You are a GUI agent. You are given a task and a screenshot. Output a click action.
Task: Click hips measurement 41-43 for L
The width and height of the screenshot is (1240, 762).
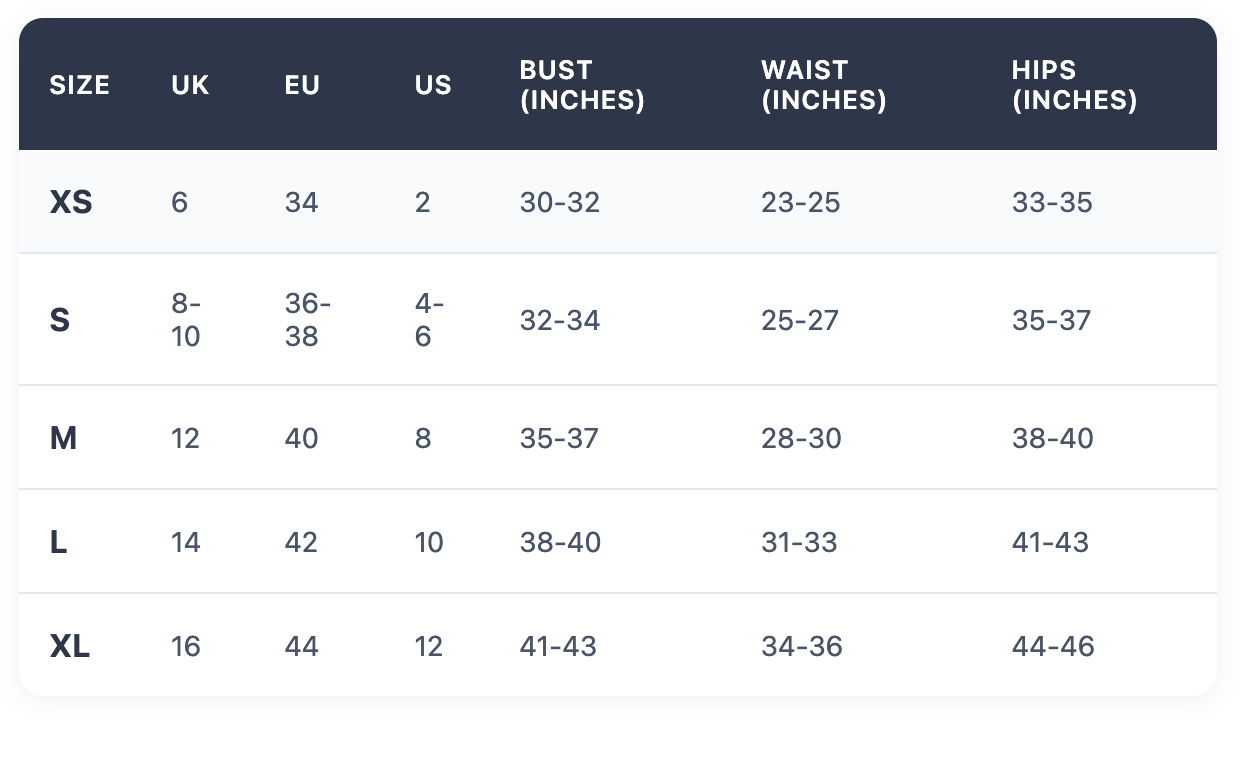click(x=1050, y=542)
